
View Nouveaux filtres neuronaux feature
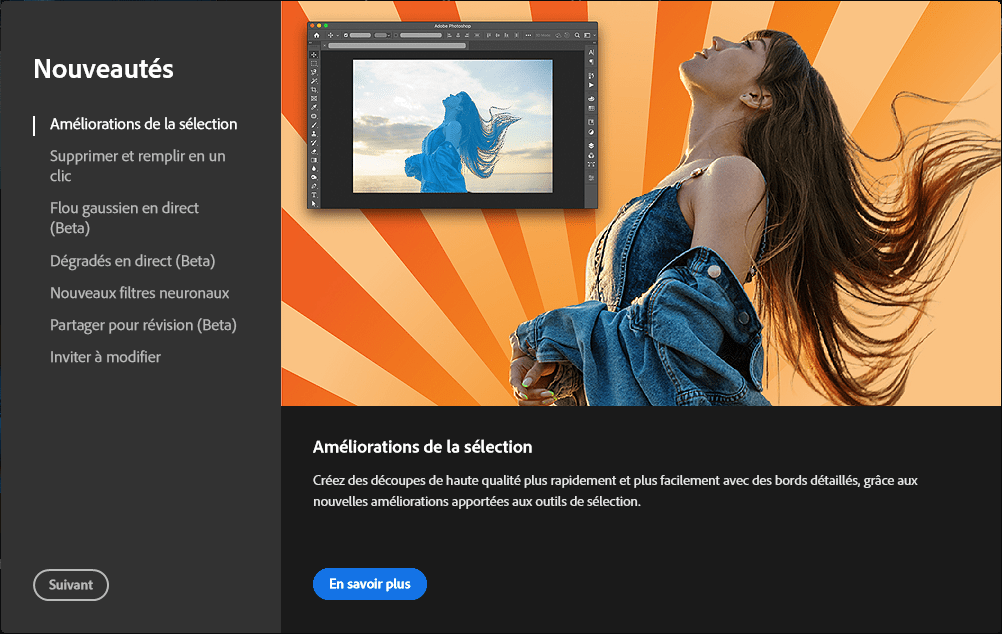click(139, 293)
